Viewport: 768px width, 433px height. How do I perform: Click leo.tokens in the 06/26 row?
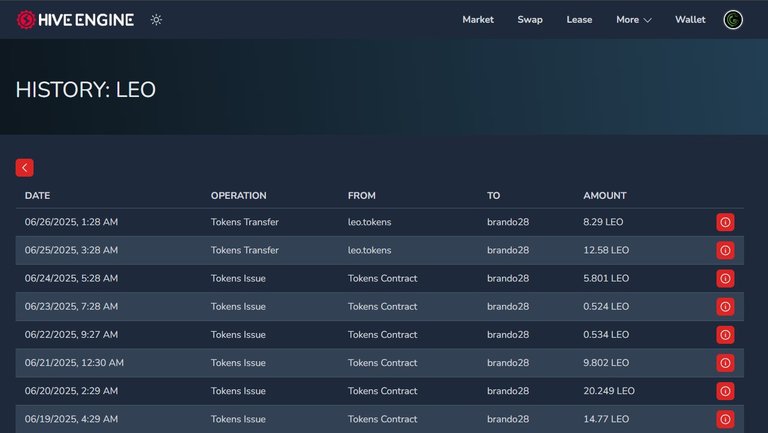tap(369, 222)
